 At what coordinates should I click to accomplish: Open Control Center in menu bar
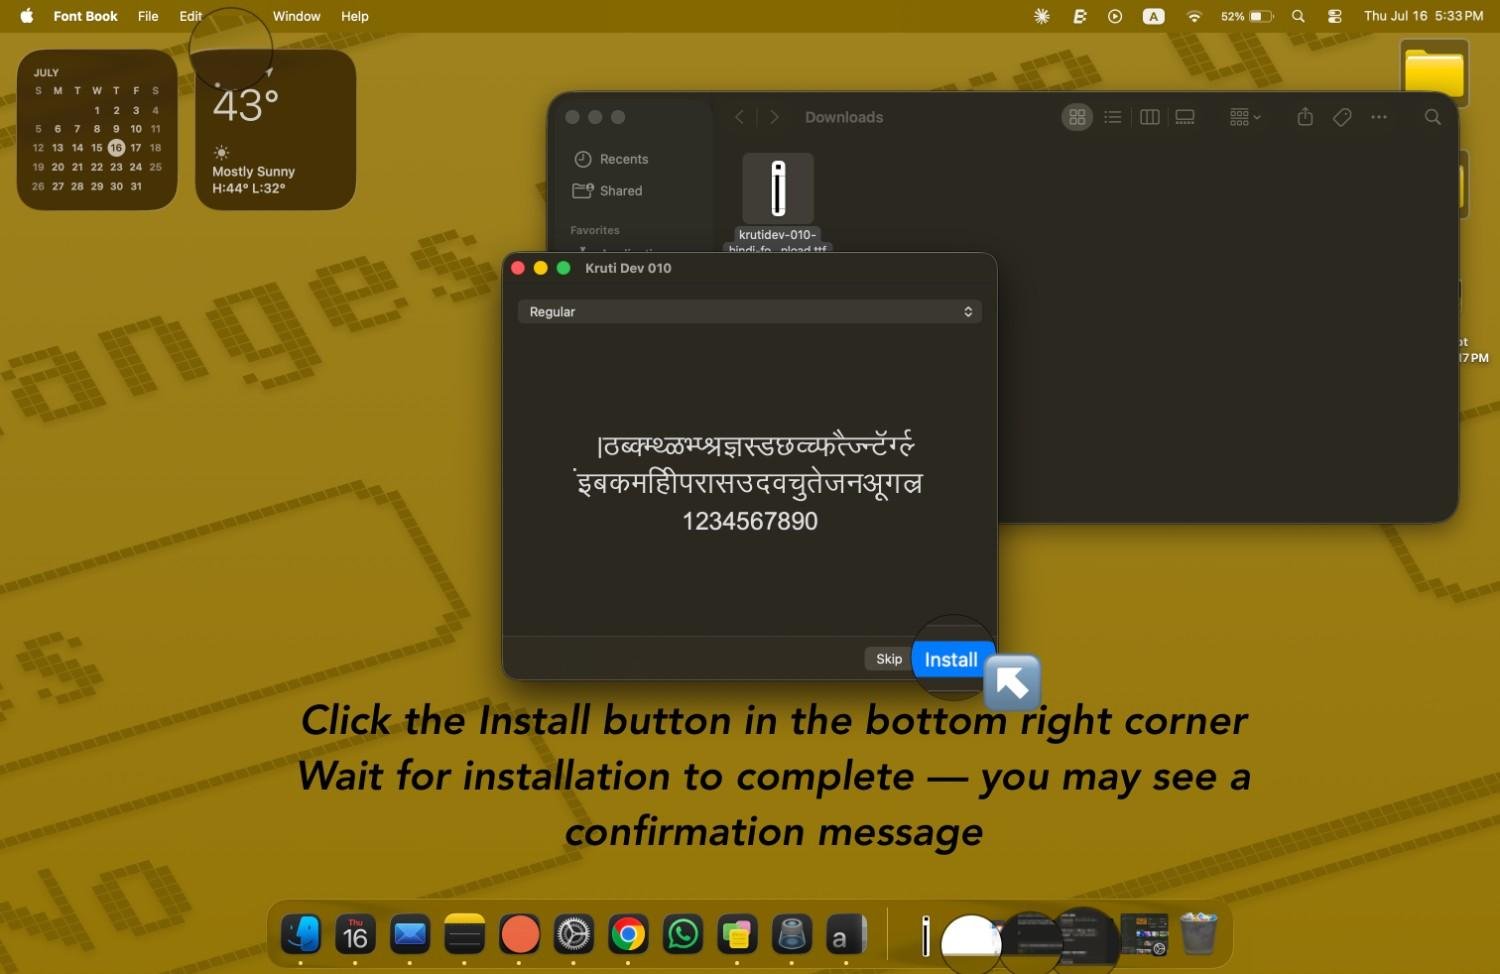tap(1334, 16)
